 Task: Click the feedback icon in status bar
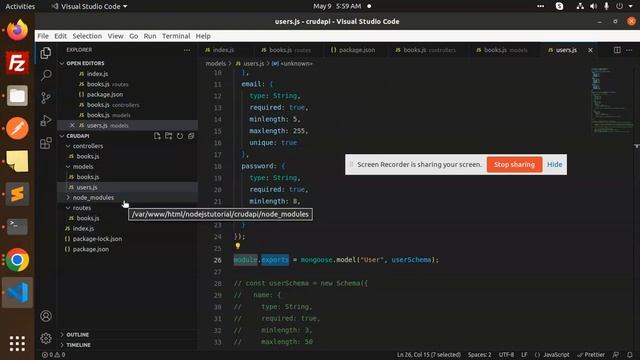pos(616,355)
